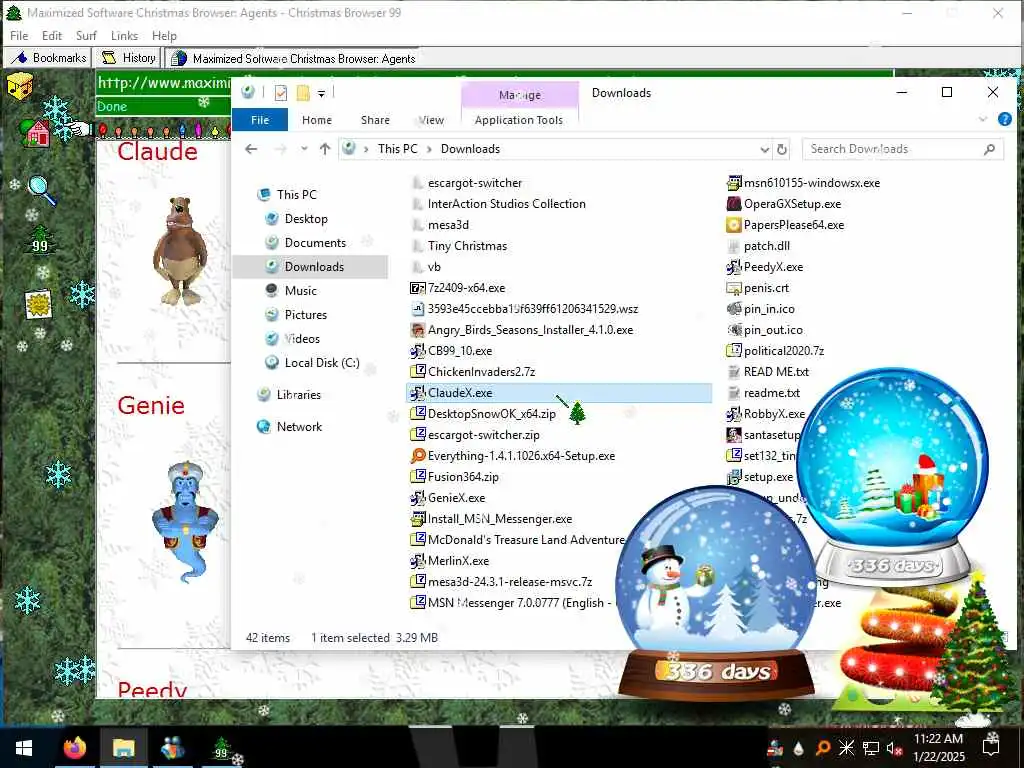The width and height of the screenshot is (1024, 768).
Task: Select the CB99_10.exe file
Action: [x=460, y=351]
